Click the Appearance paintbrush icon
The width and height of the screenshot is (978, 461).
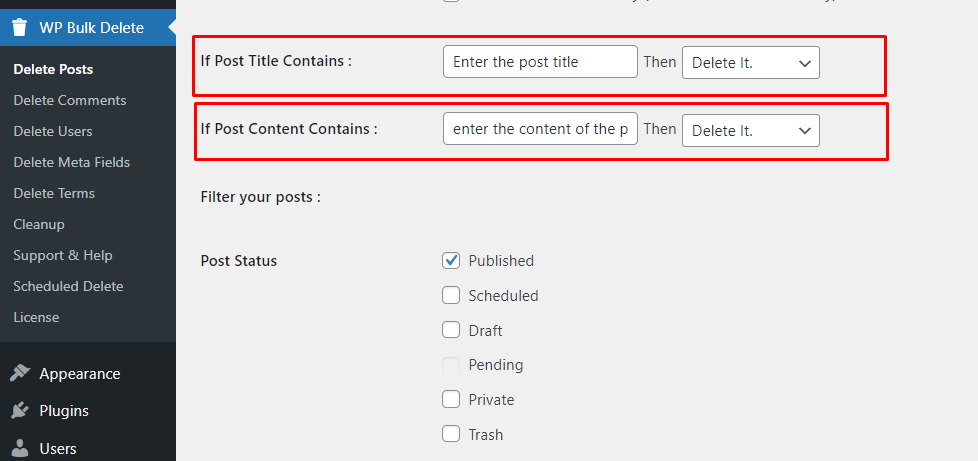20,374
